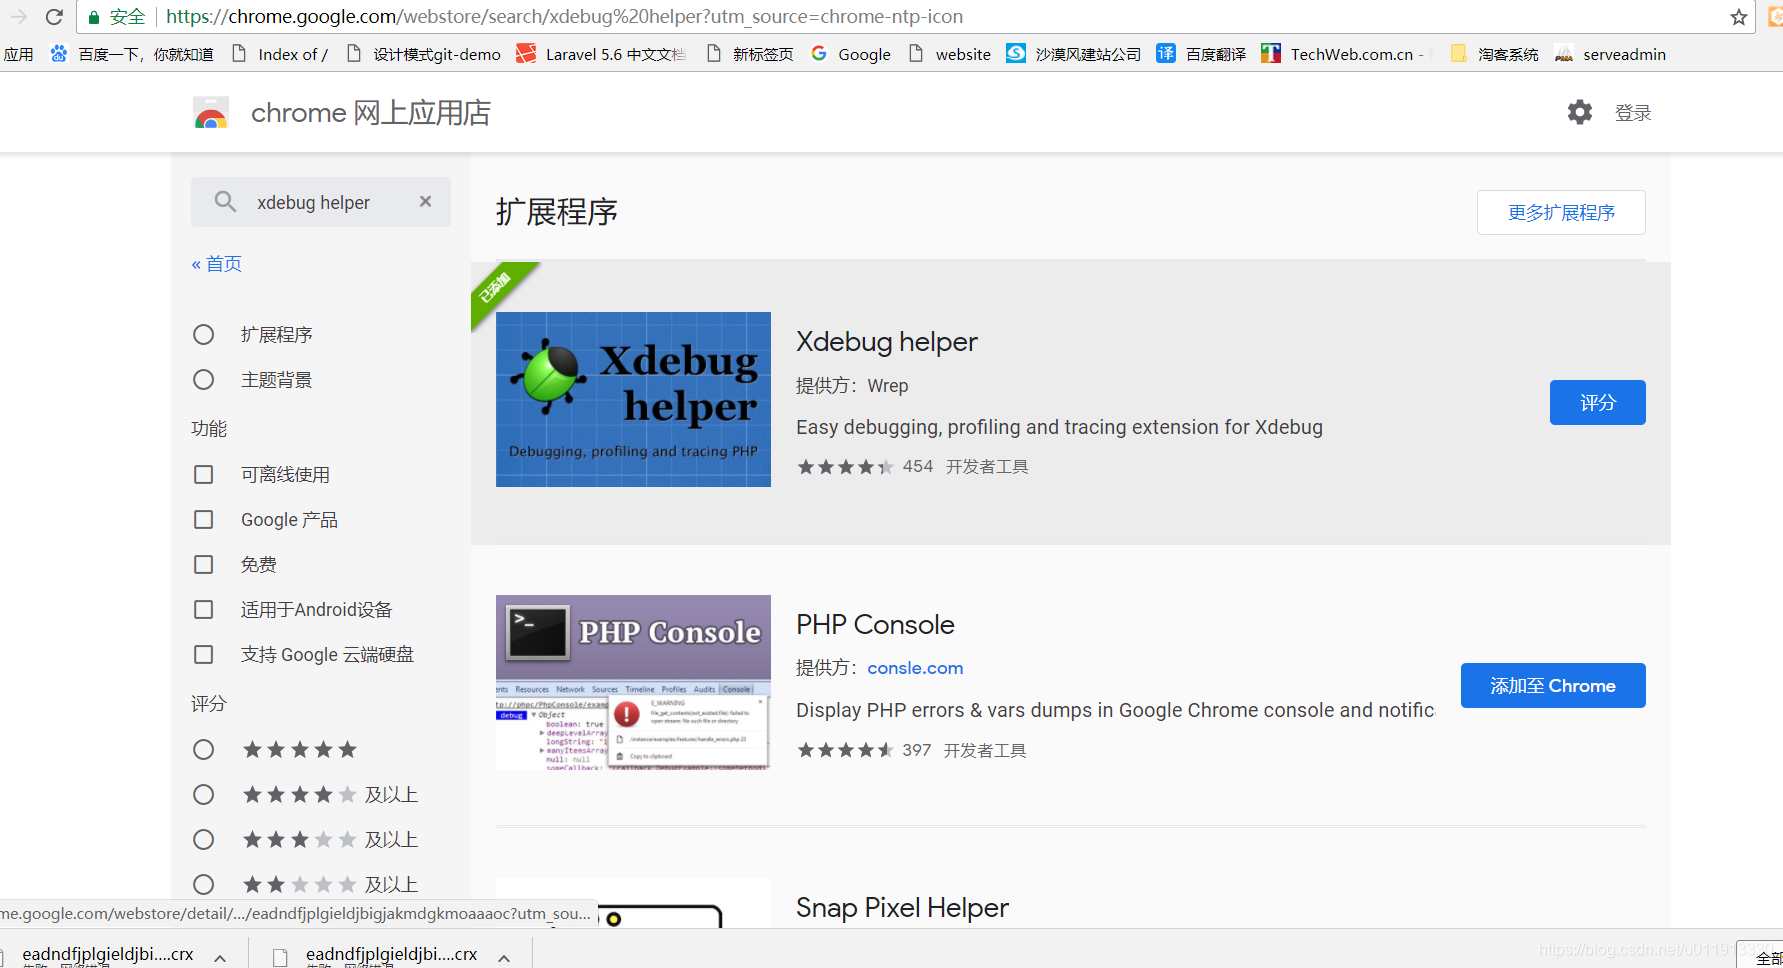Open the 百度一下 bookmark
This screenshot has height=968, width=1783.
pyautogui.click(x=133, y=54)
